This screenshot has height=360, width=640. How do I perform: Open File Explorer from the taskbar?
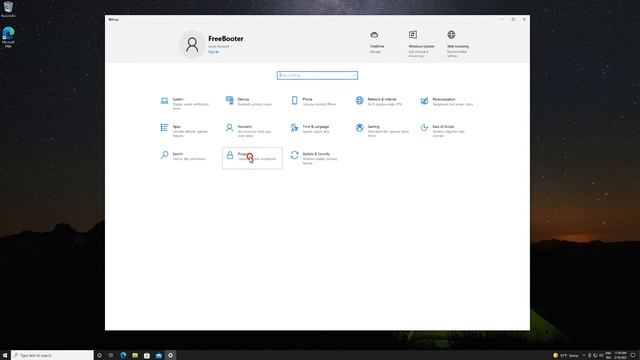click(135, 356)
